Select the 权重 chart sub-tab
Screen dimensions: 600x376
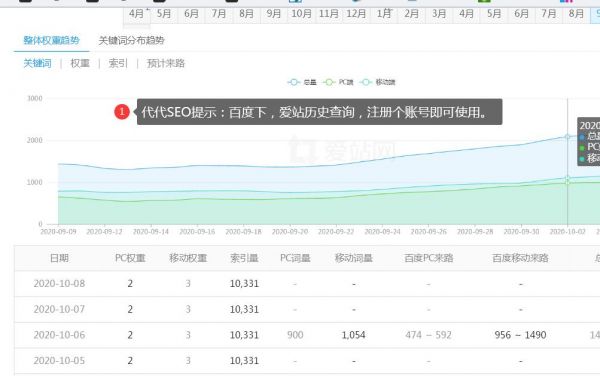point(80,63)
